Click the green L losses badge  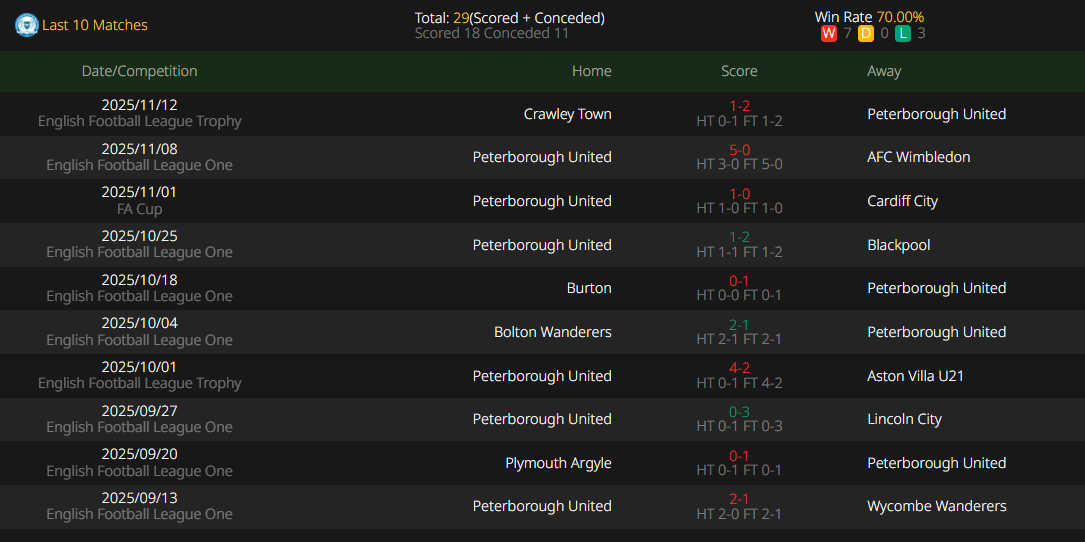click(x=903, y=34)
